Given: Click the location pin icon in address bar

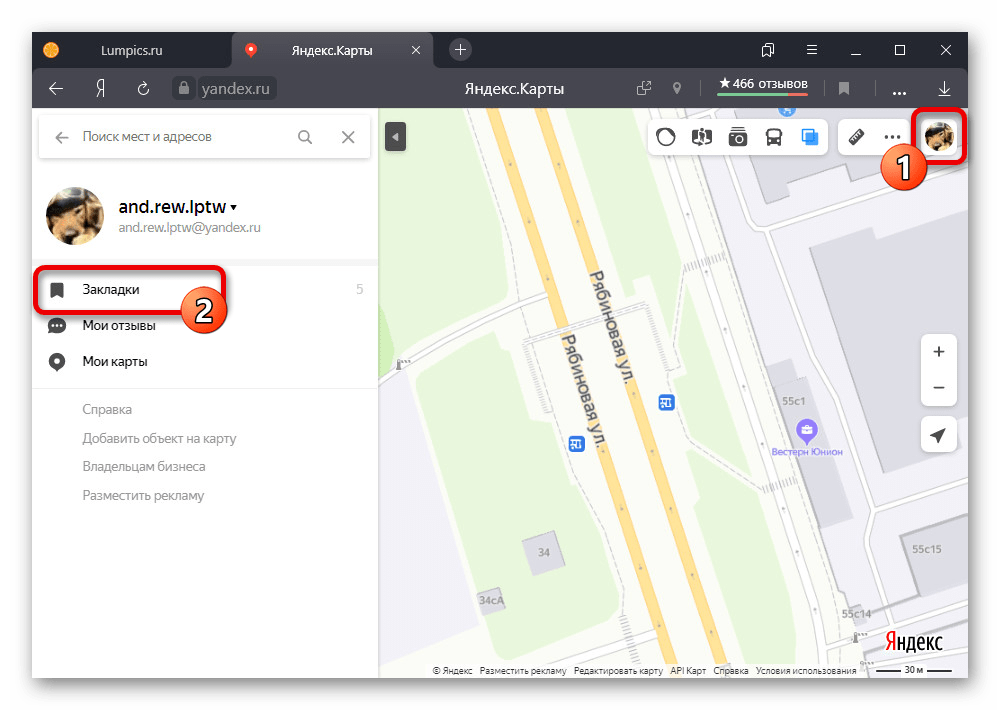Looking at the screenshot, I should 677,88.
